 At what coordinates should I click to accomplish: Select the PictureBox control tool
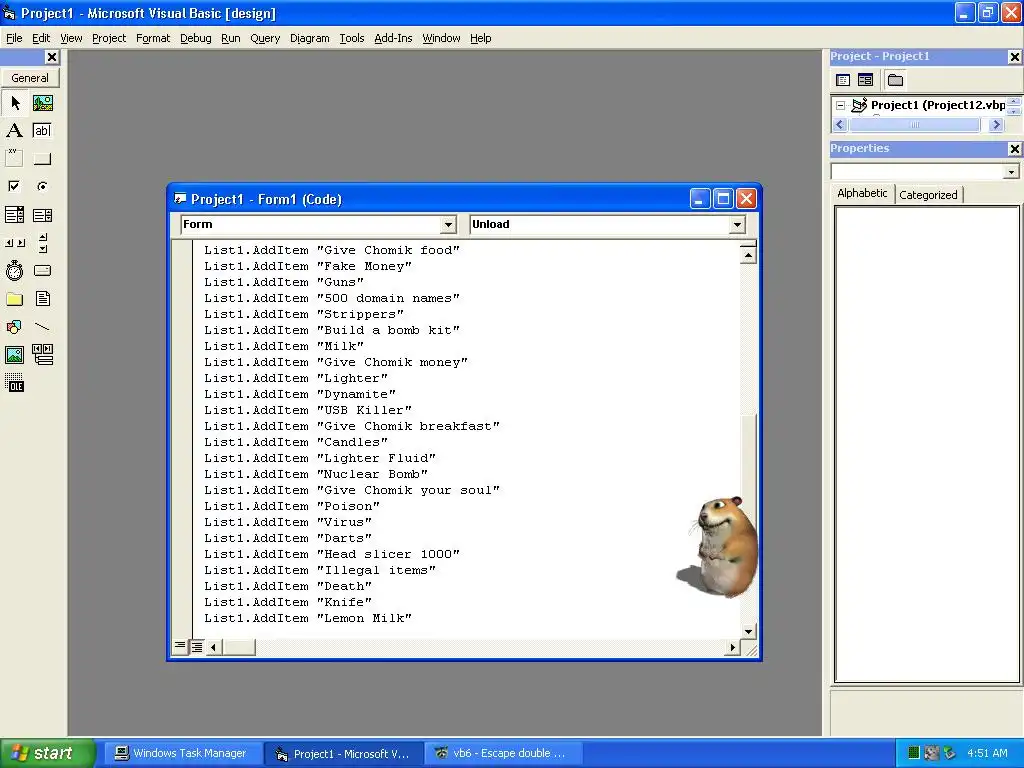[42, 103]
